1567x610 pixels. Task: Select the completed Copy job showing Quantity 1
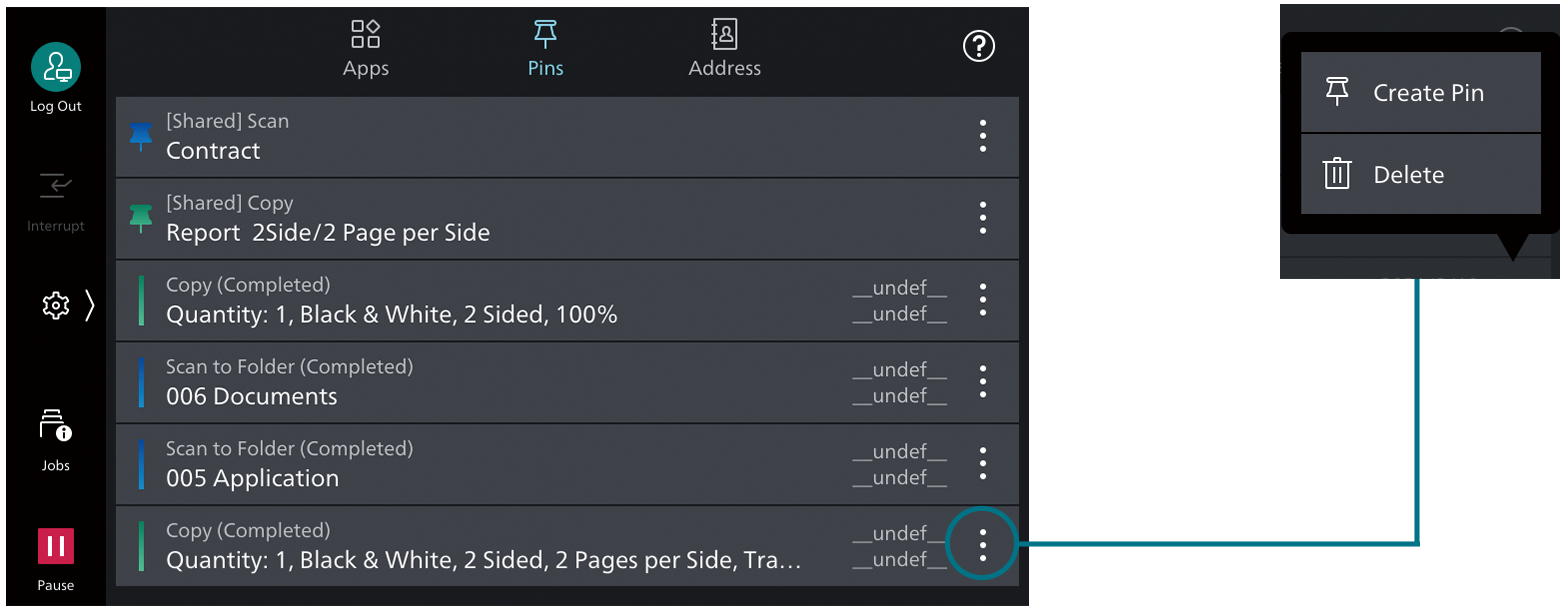500,300
